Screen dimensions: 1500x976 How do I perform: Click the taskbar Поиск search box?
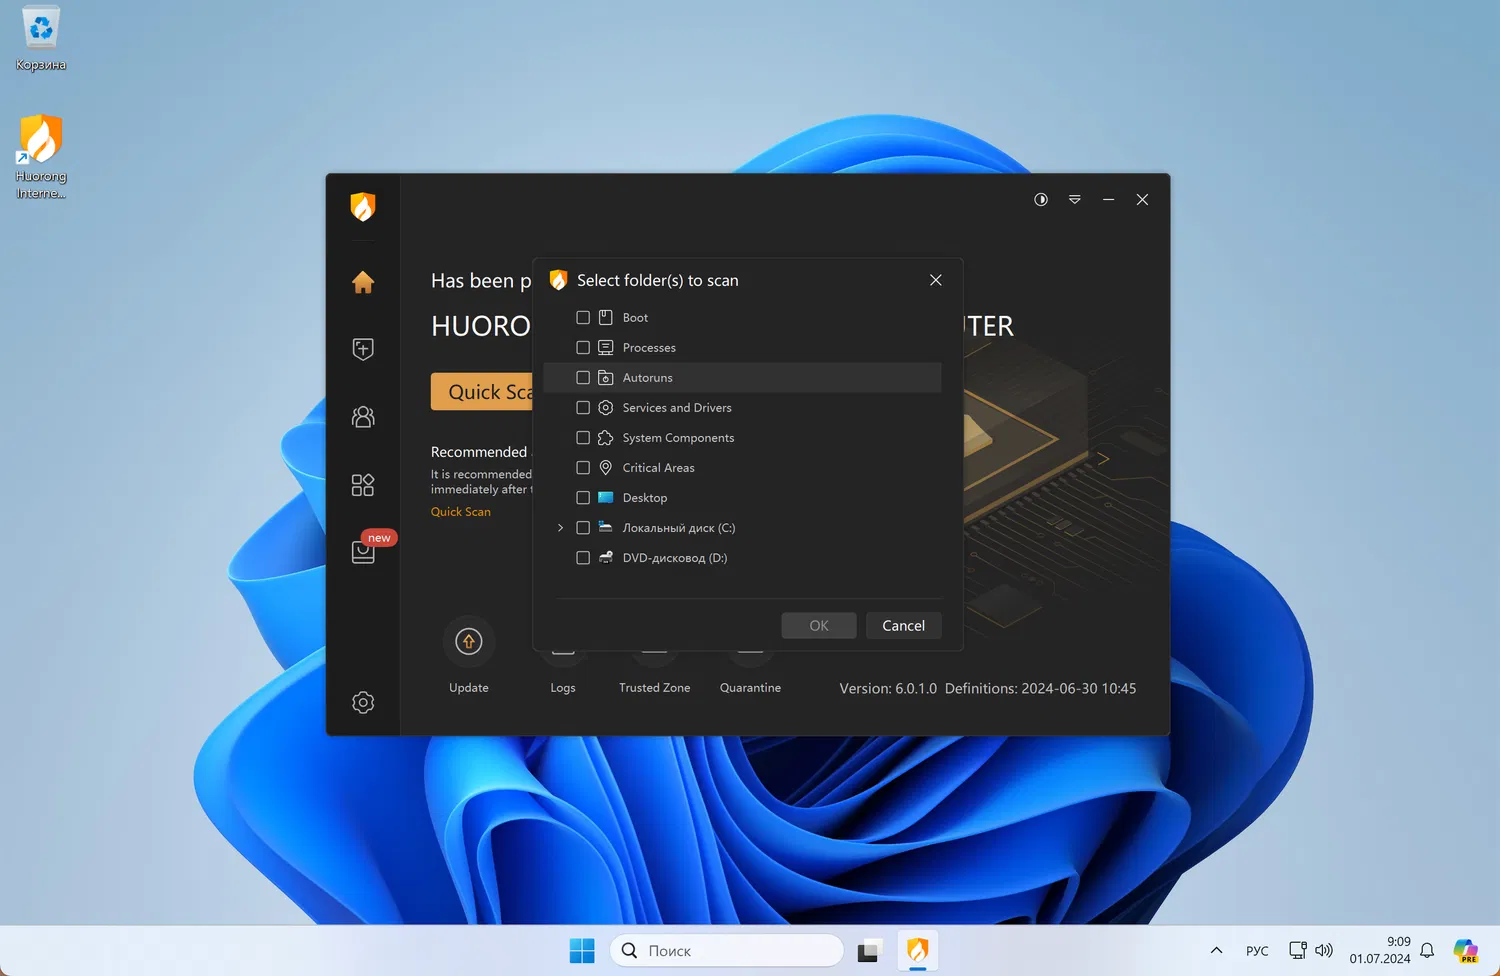pyautogui.click(x=727, y=951)
